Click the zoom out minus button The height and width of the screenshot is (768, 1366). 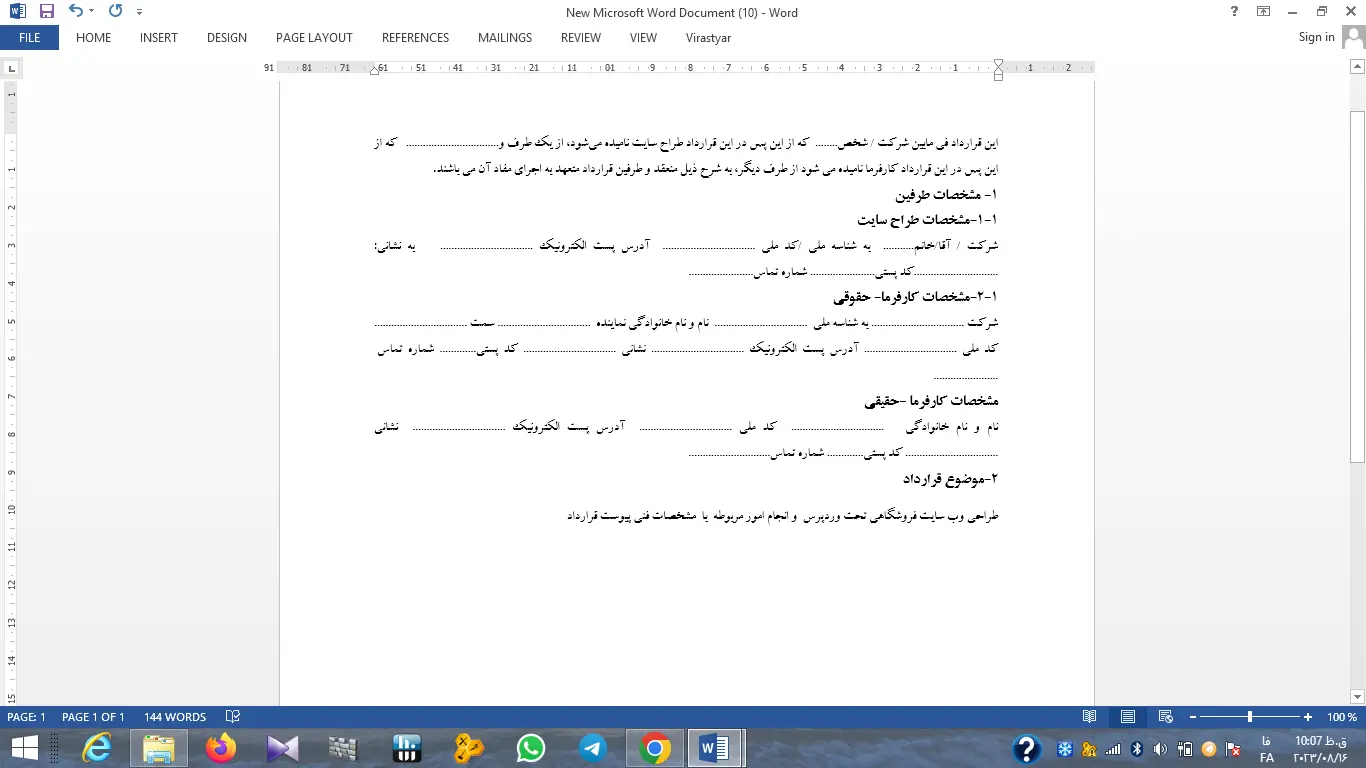click(x=1192, y=717)
